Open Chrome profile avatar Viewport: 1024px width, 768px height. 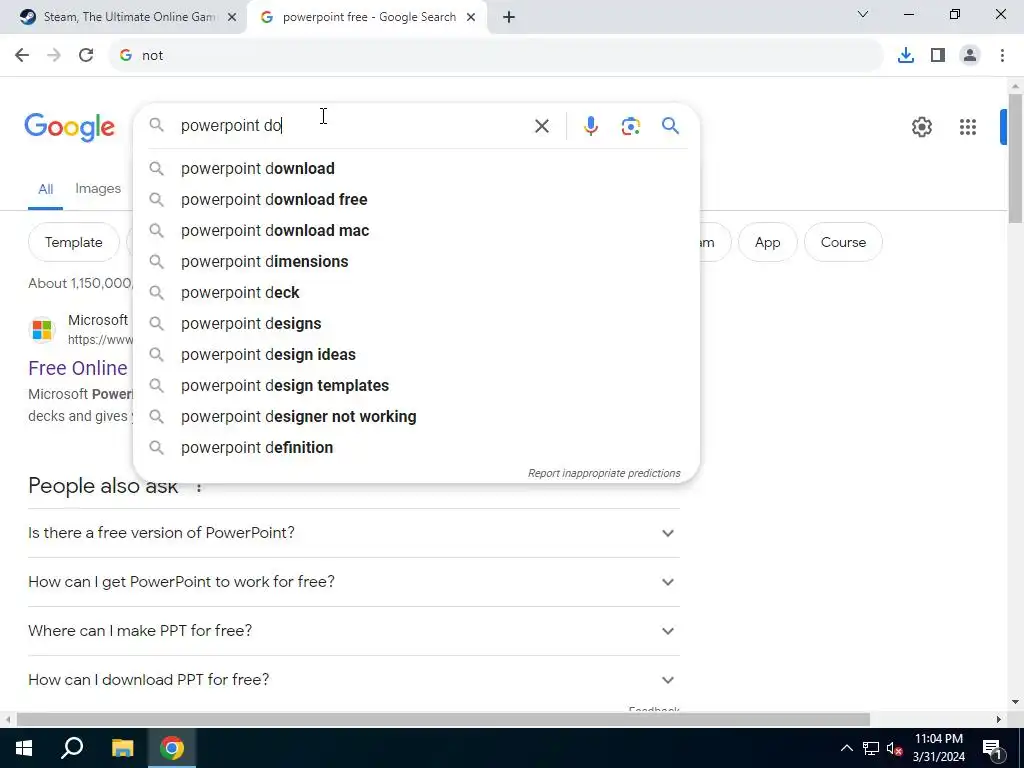[x=970, y=56]
